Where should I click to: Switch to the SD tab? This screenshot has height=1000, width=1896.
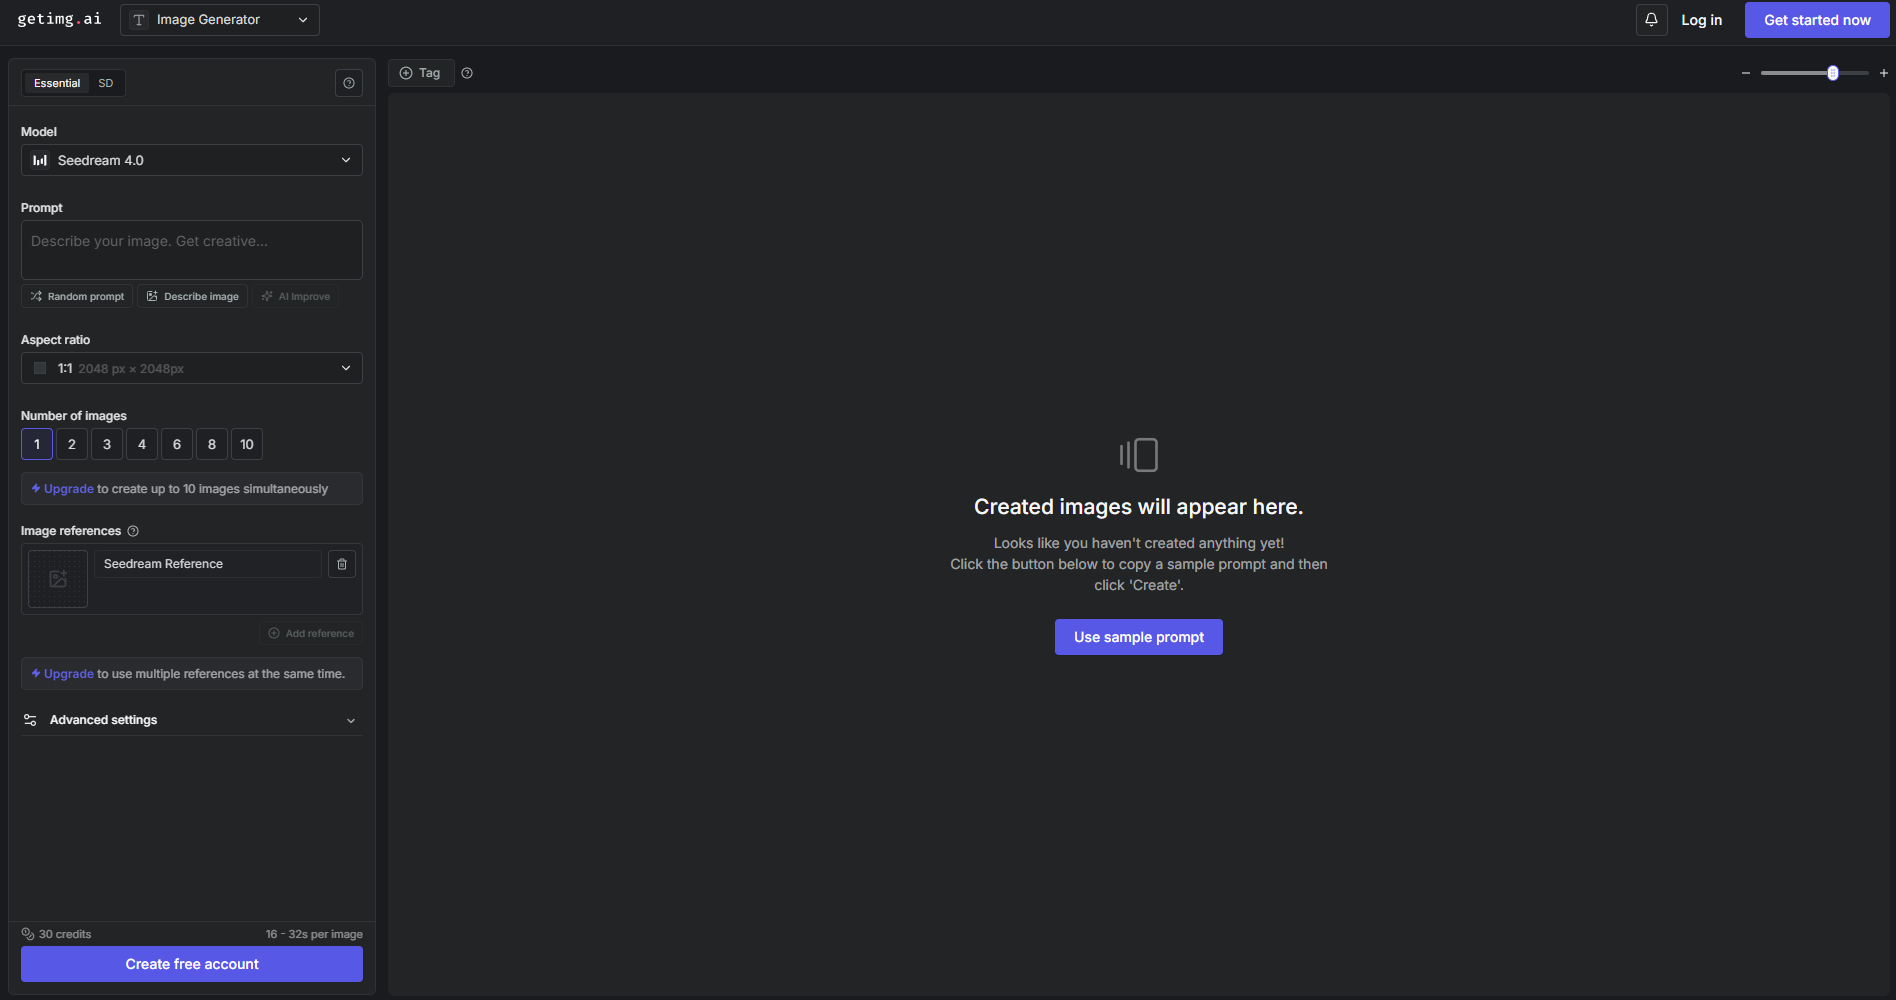point(106,83)
